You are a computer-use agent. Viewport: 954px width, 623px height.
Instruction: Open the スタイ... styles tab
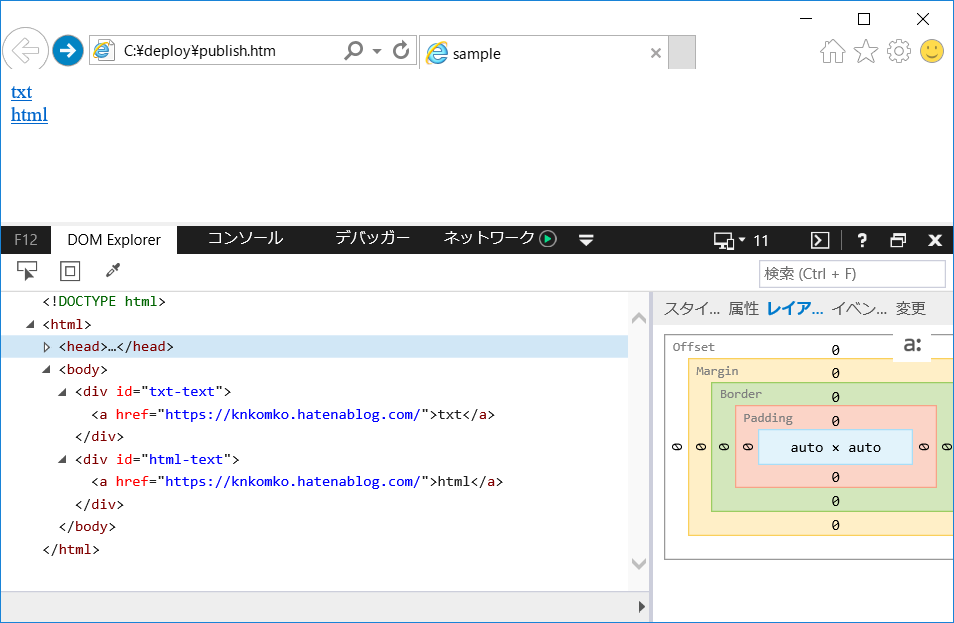(691, 308)
